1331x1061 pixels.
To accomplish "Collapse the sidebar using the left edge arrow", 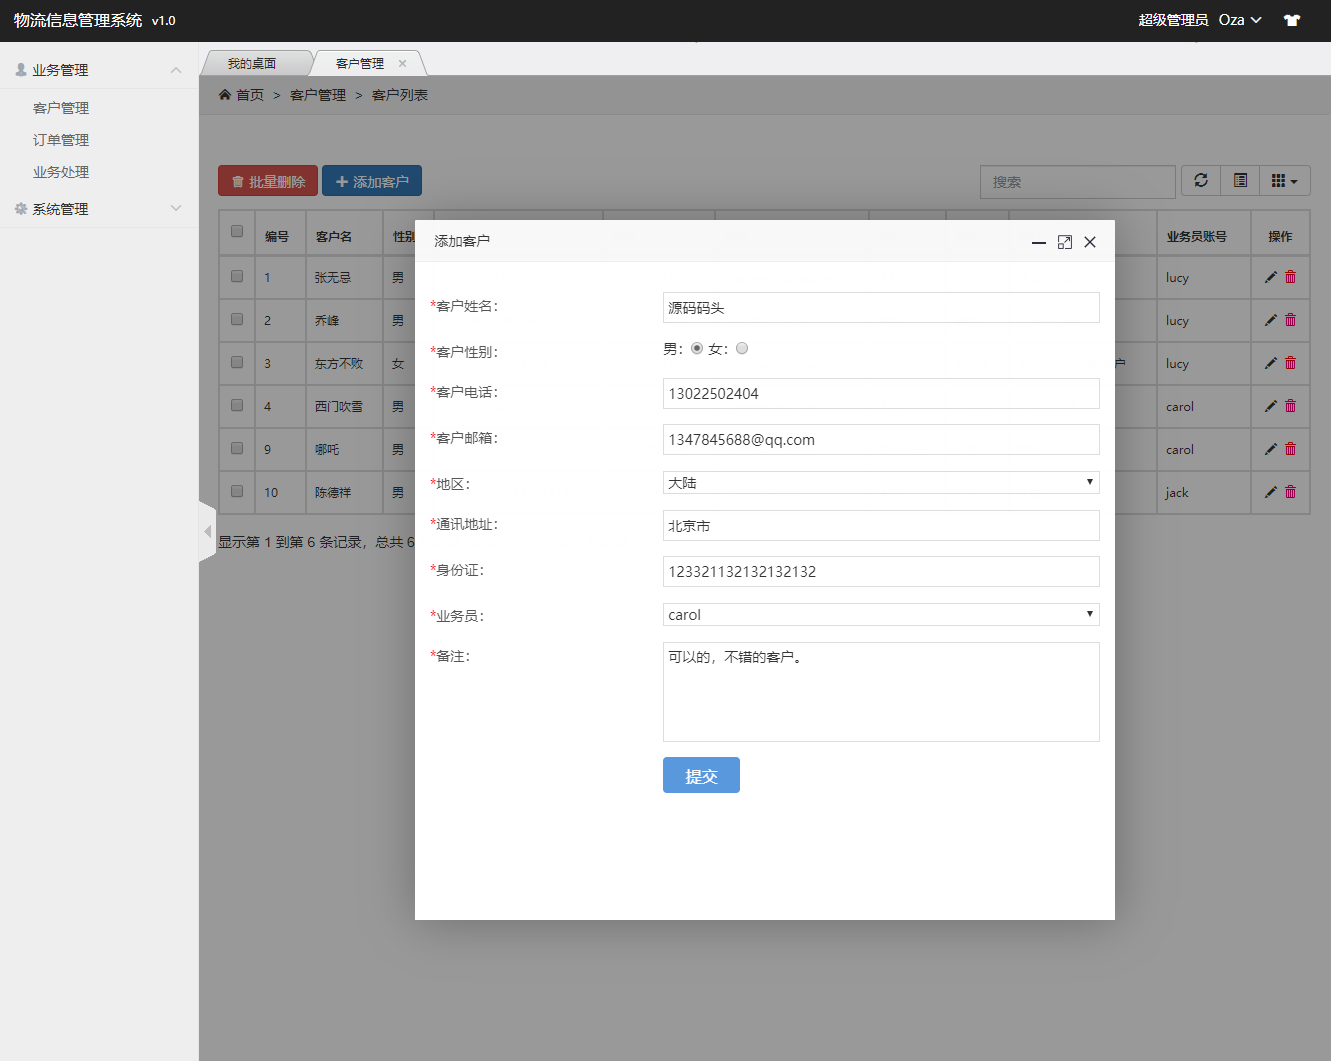I will pyautogui.click(x=207, y=531).
